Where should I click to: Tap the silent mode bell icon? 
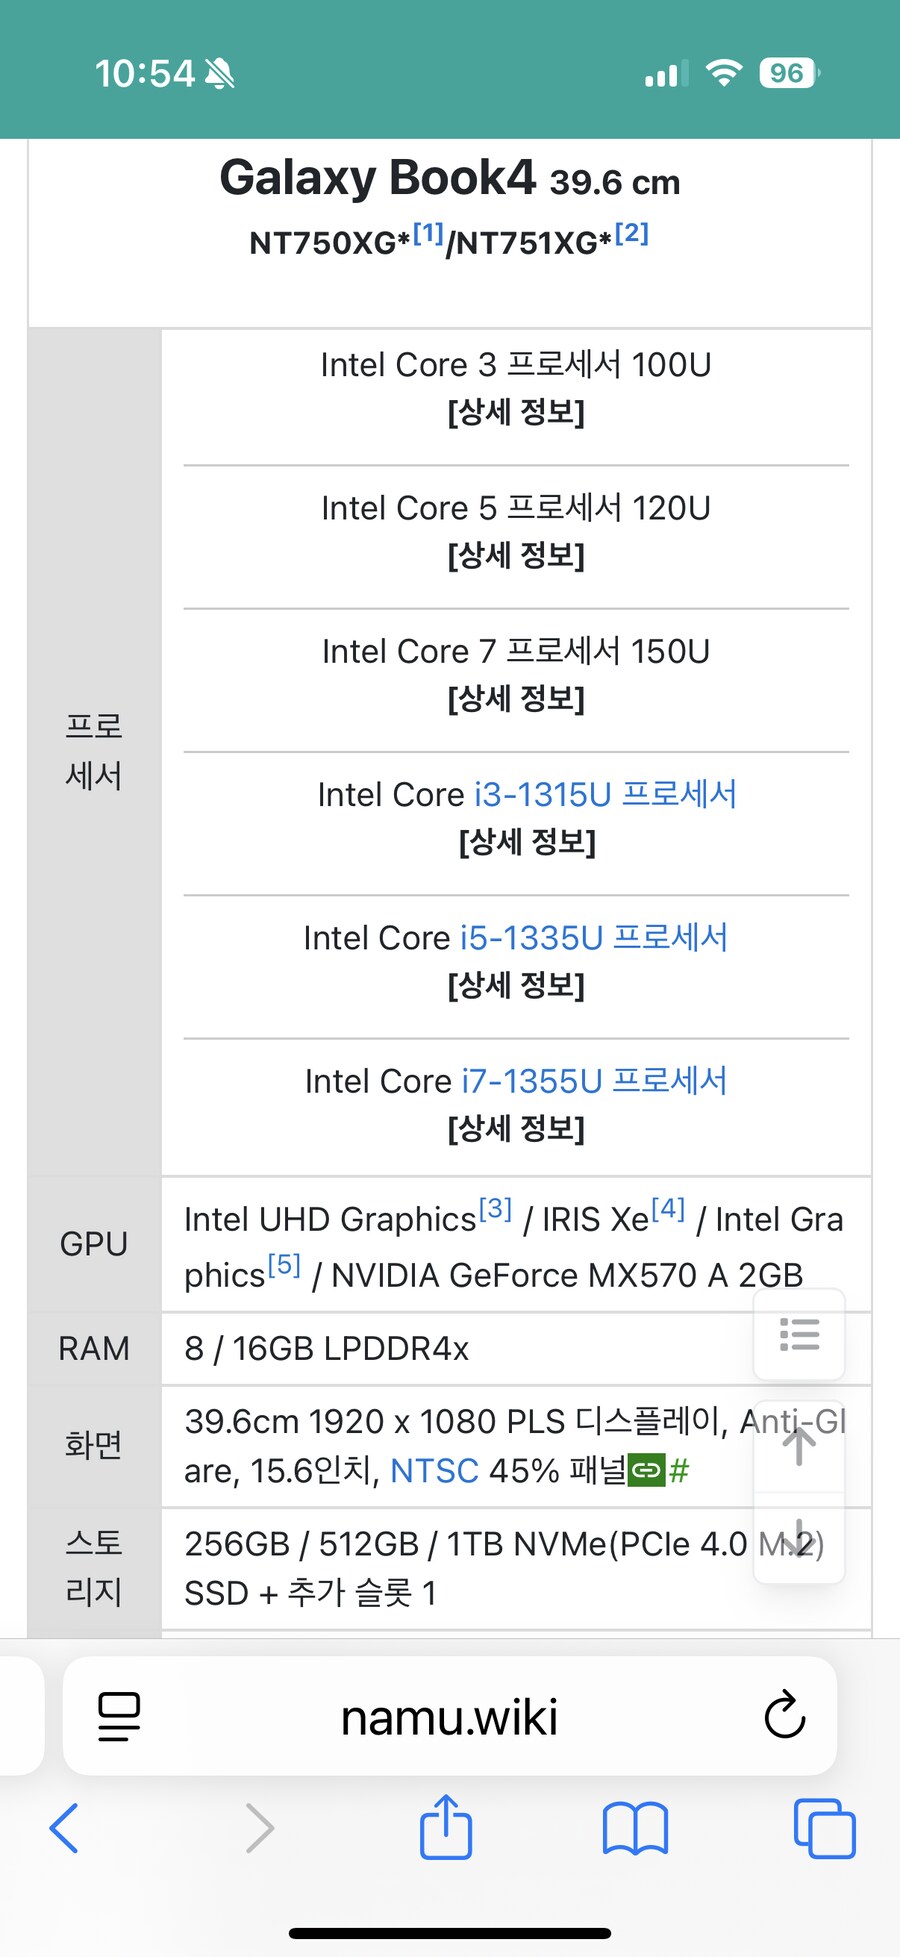click(x=220, y=73)
